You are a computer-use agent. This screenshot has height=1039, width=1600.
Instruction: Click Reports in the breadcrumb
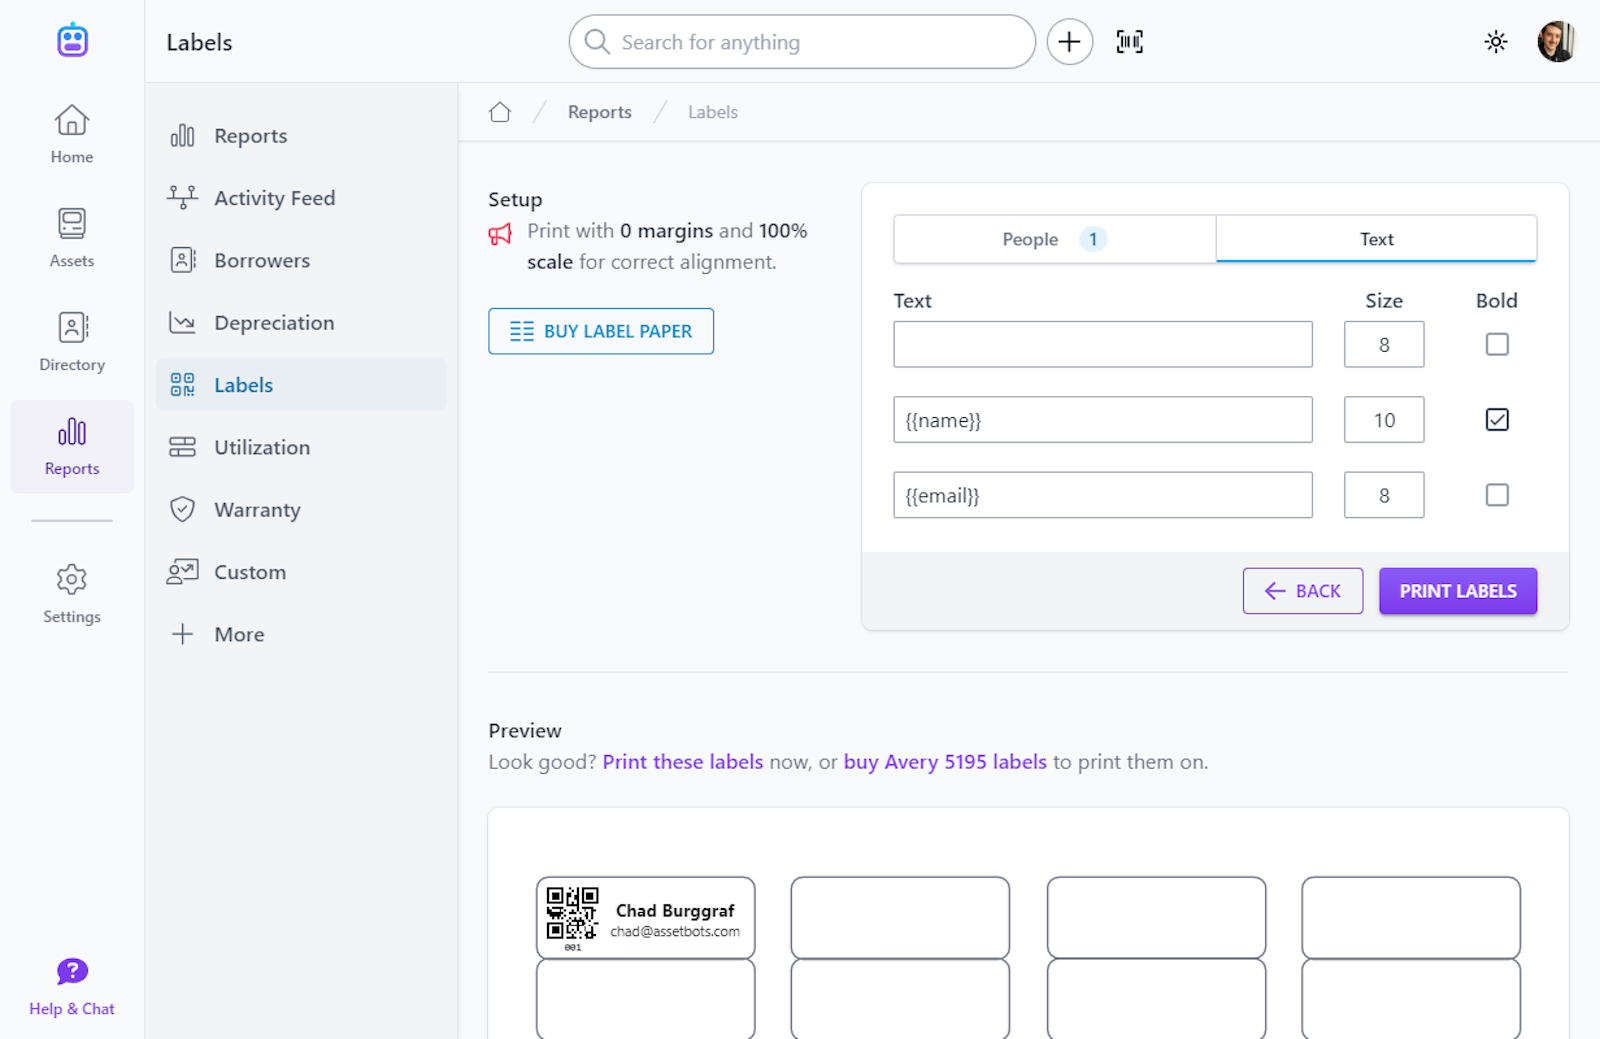click(x=600, y=112)
